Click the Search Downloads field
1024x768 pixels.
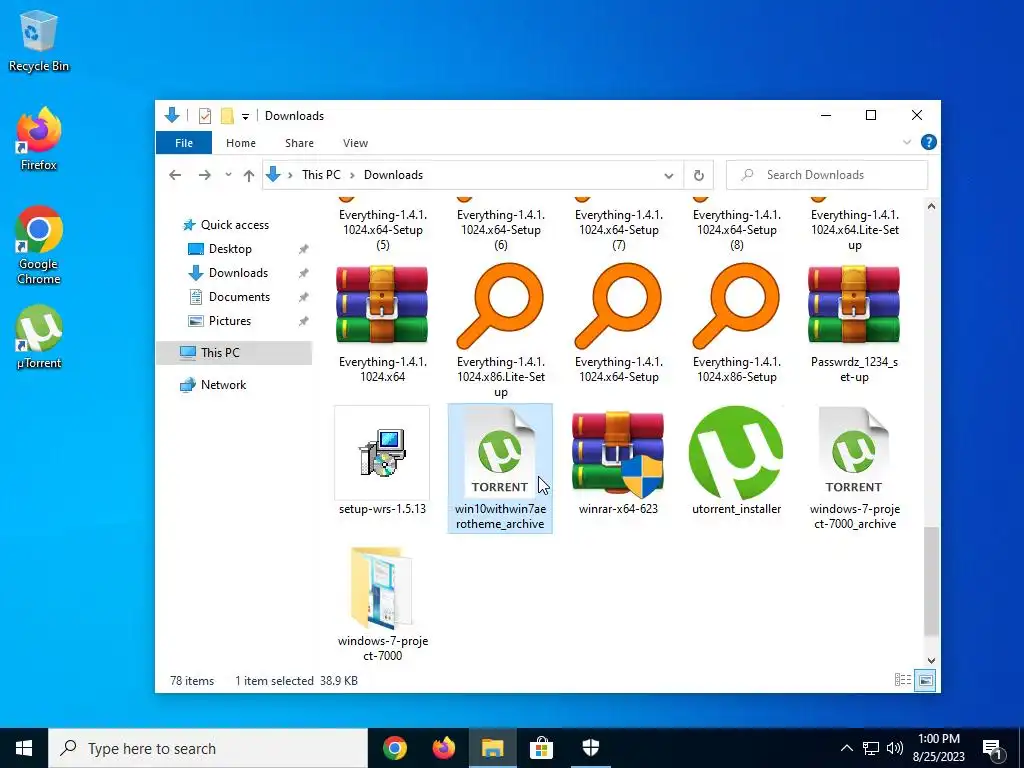[x=827, y=175]
